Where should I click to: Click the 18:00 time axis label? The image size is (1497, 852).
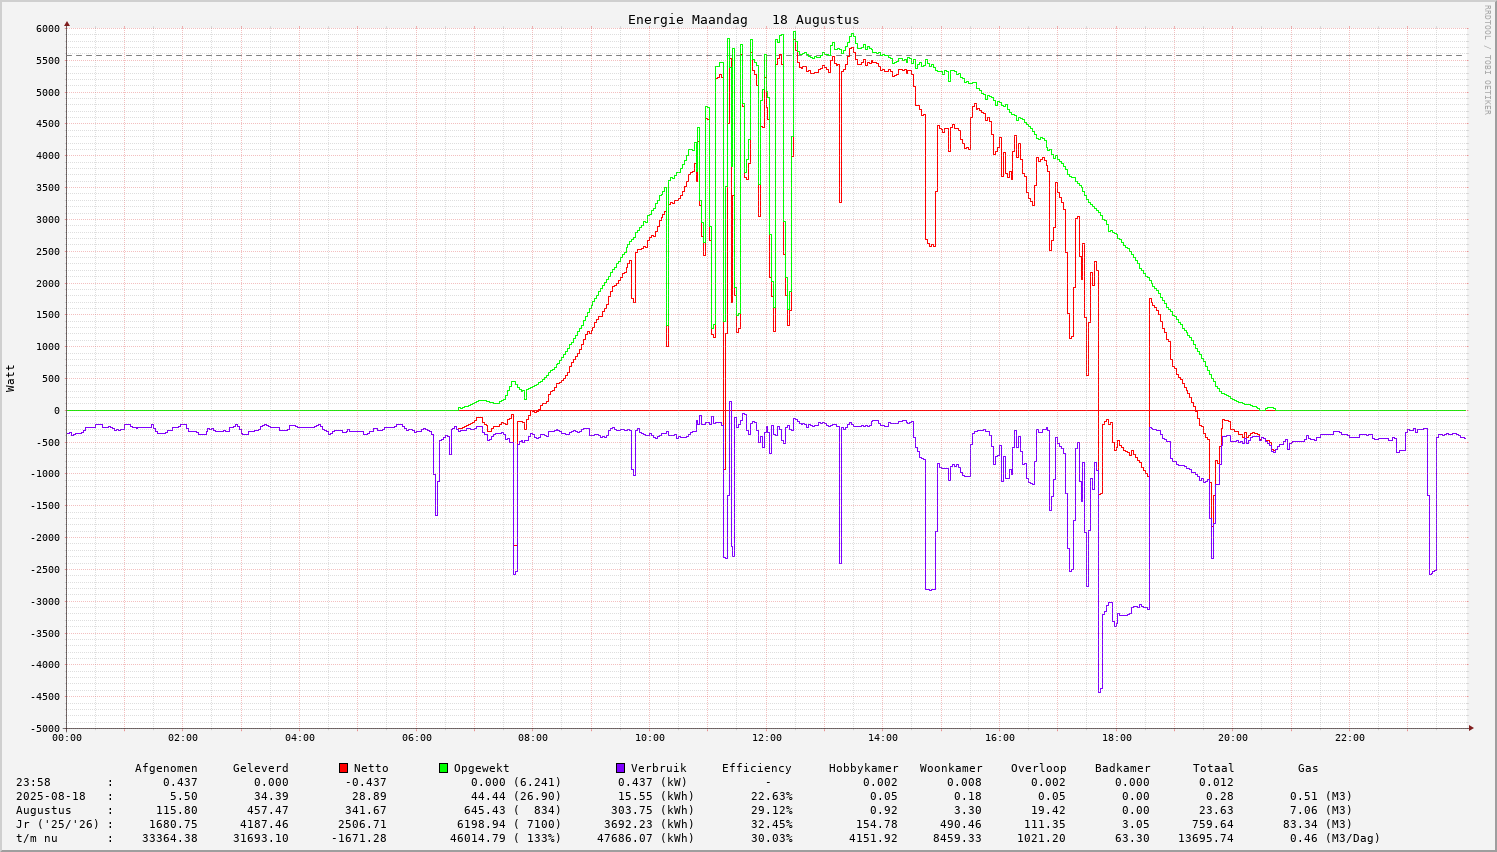(1116, 738)
